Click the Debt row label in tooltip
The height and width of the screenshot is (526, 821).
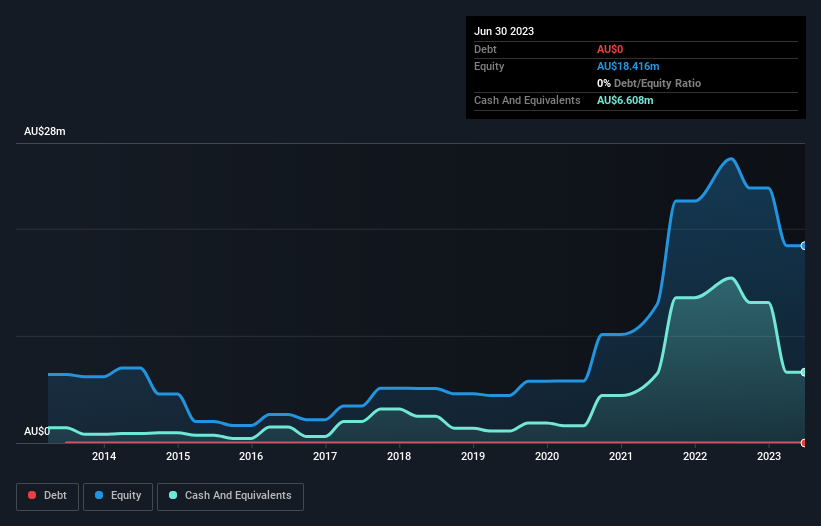pos(485,49)
